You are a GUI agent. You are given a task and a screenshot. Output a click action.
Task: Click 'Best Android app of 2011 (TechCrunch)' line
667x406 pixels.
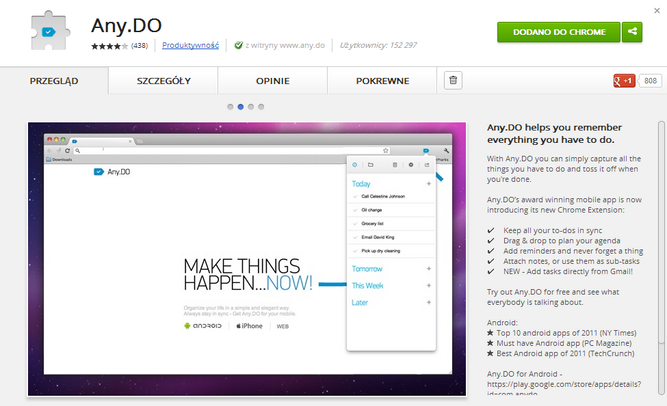(565, 353)
